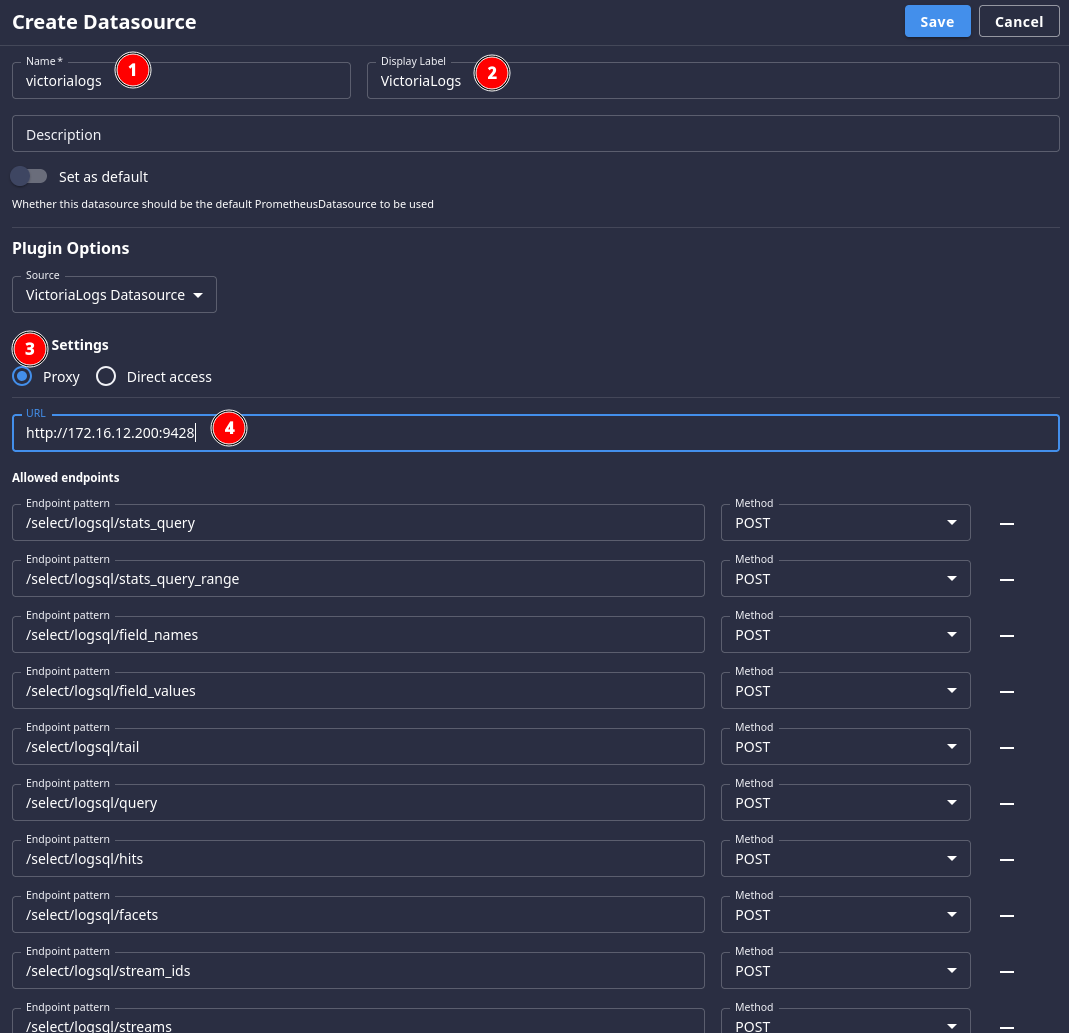Select the Proxy radio option
The height and width of the screenshot is (1033, 1069).
click(x=22, y=376)
